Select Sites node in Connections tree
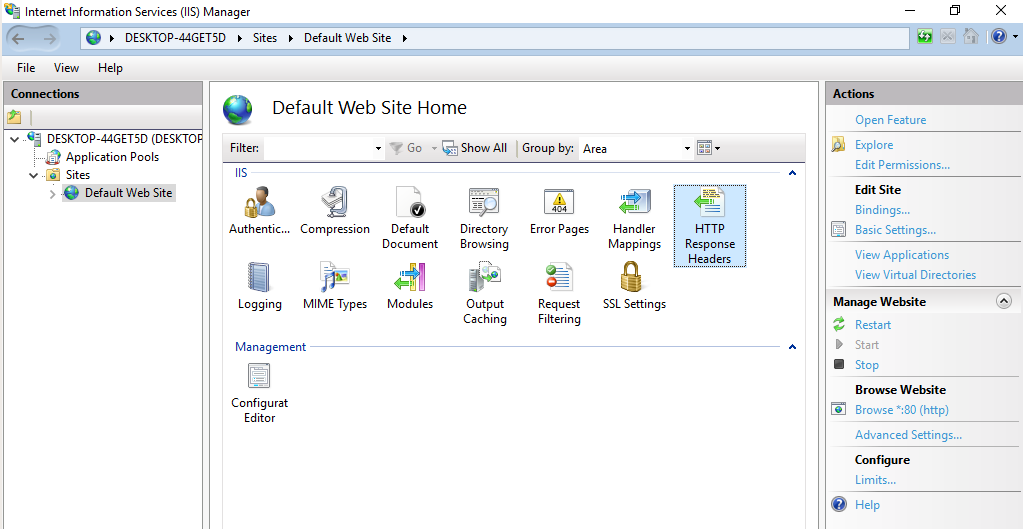Screen dimensions: 1023x529 point(78,175)
